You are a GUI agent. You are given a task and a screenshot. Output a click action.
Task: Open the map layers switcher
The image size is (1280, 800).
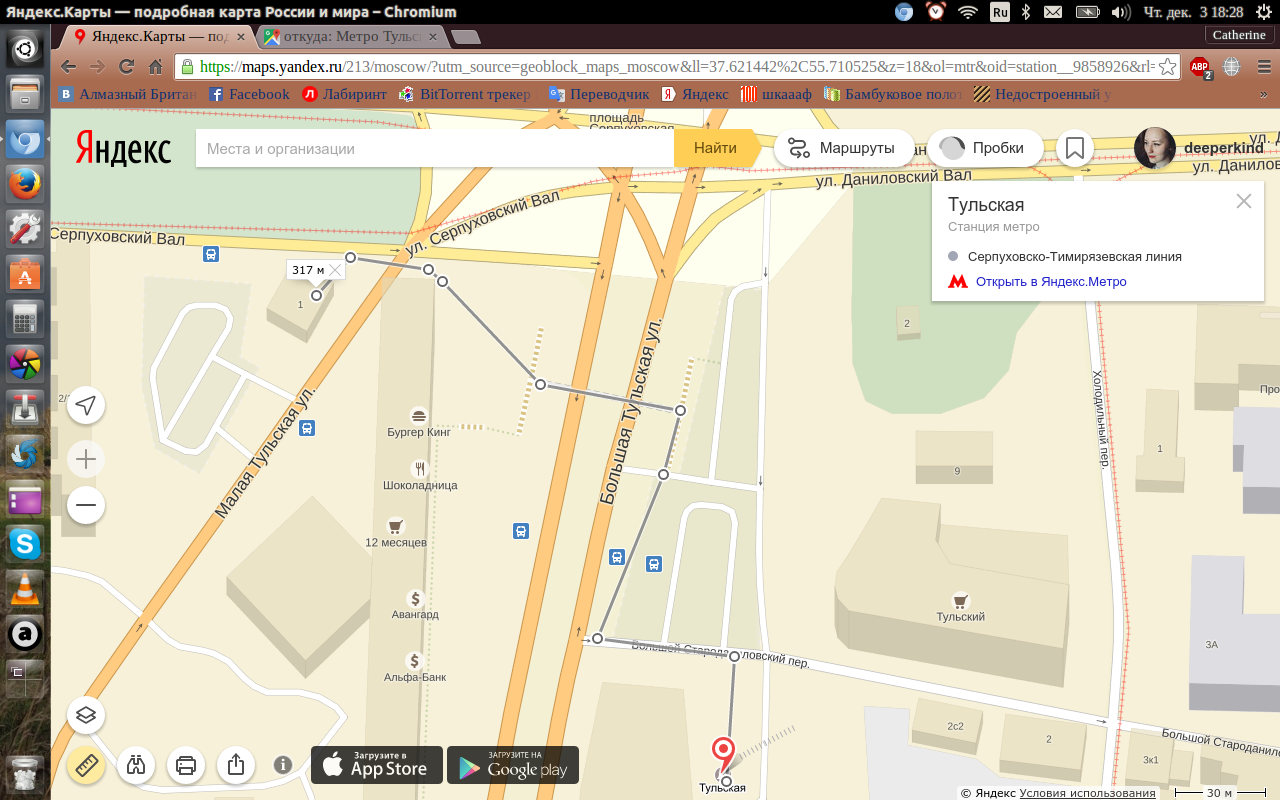tap(86, 715)
